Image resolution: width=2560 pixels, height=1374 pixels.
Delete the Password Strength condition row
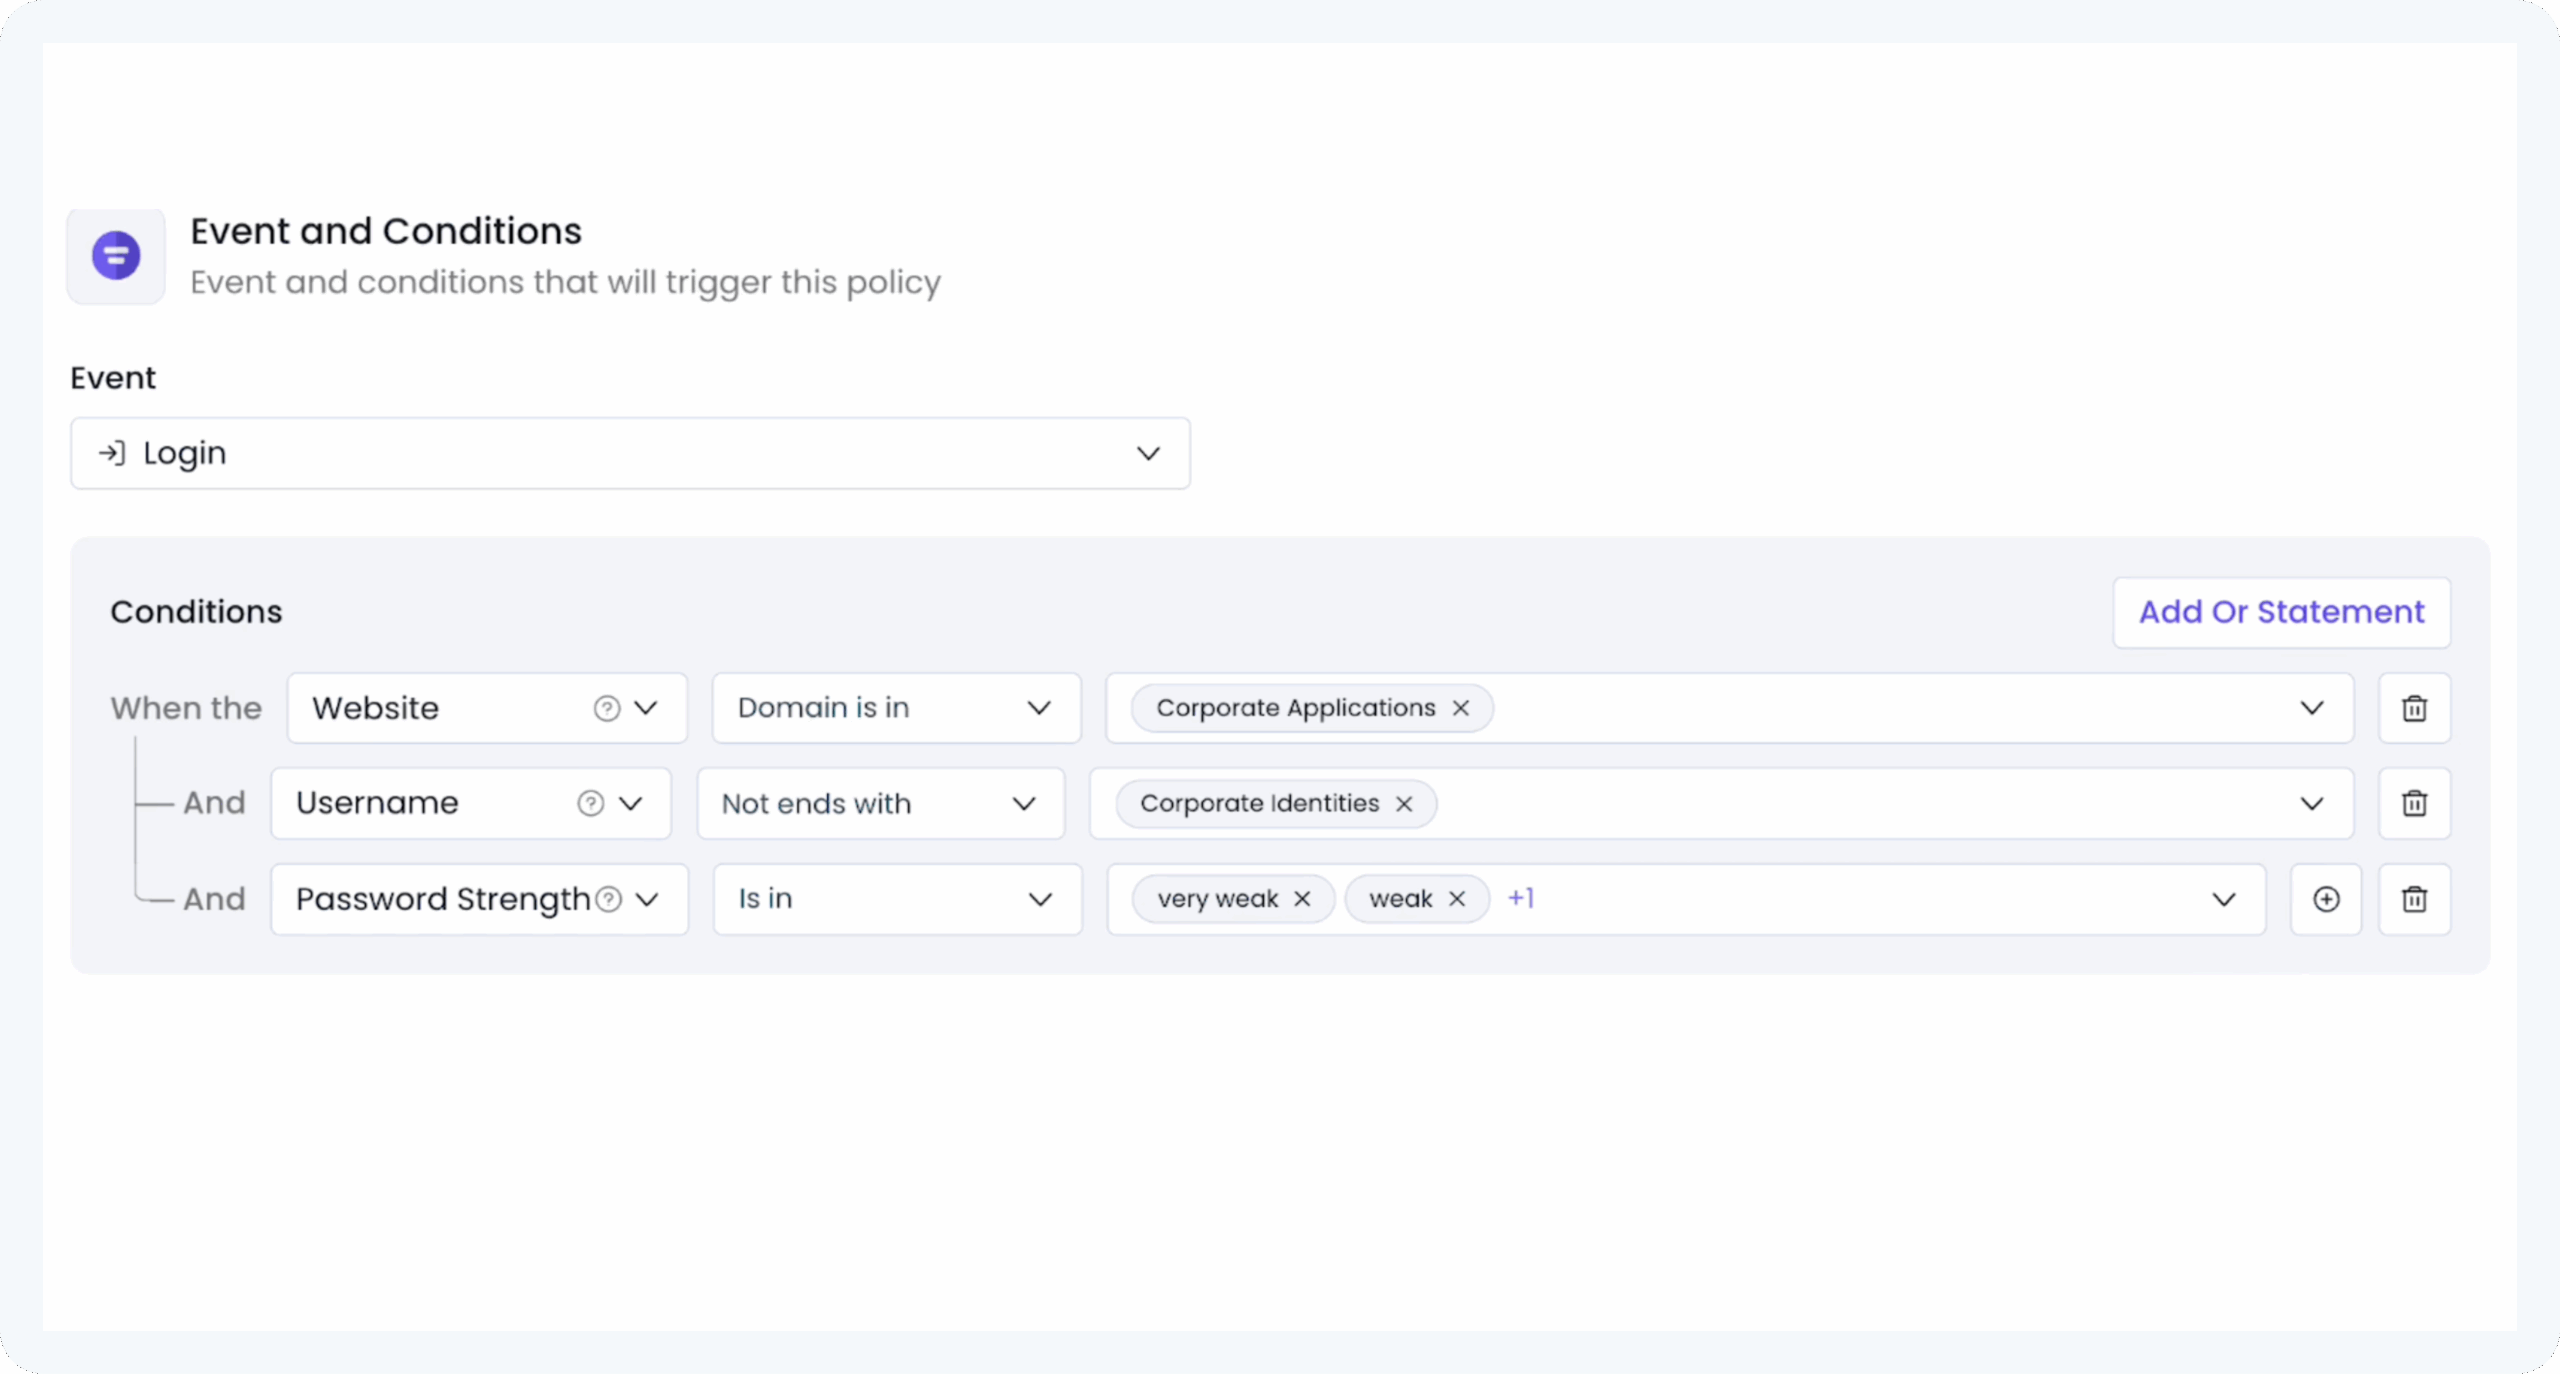coord(2414,899)
